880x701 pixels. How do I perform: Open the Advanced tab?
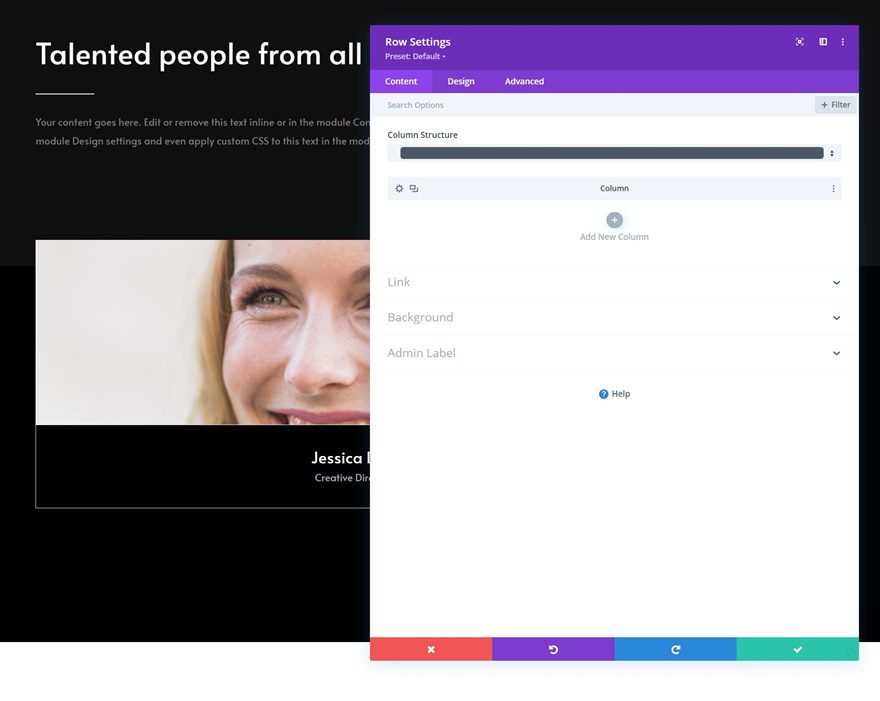coord(523,81)
